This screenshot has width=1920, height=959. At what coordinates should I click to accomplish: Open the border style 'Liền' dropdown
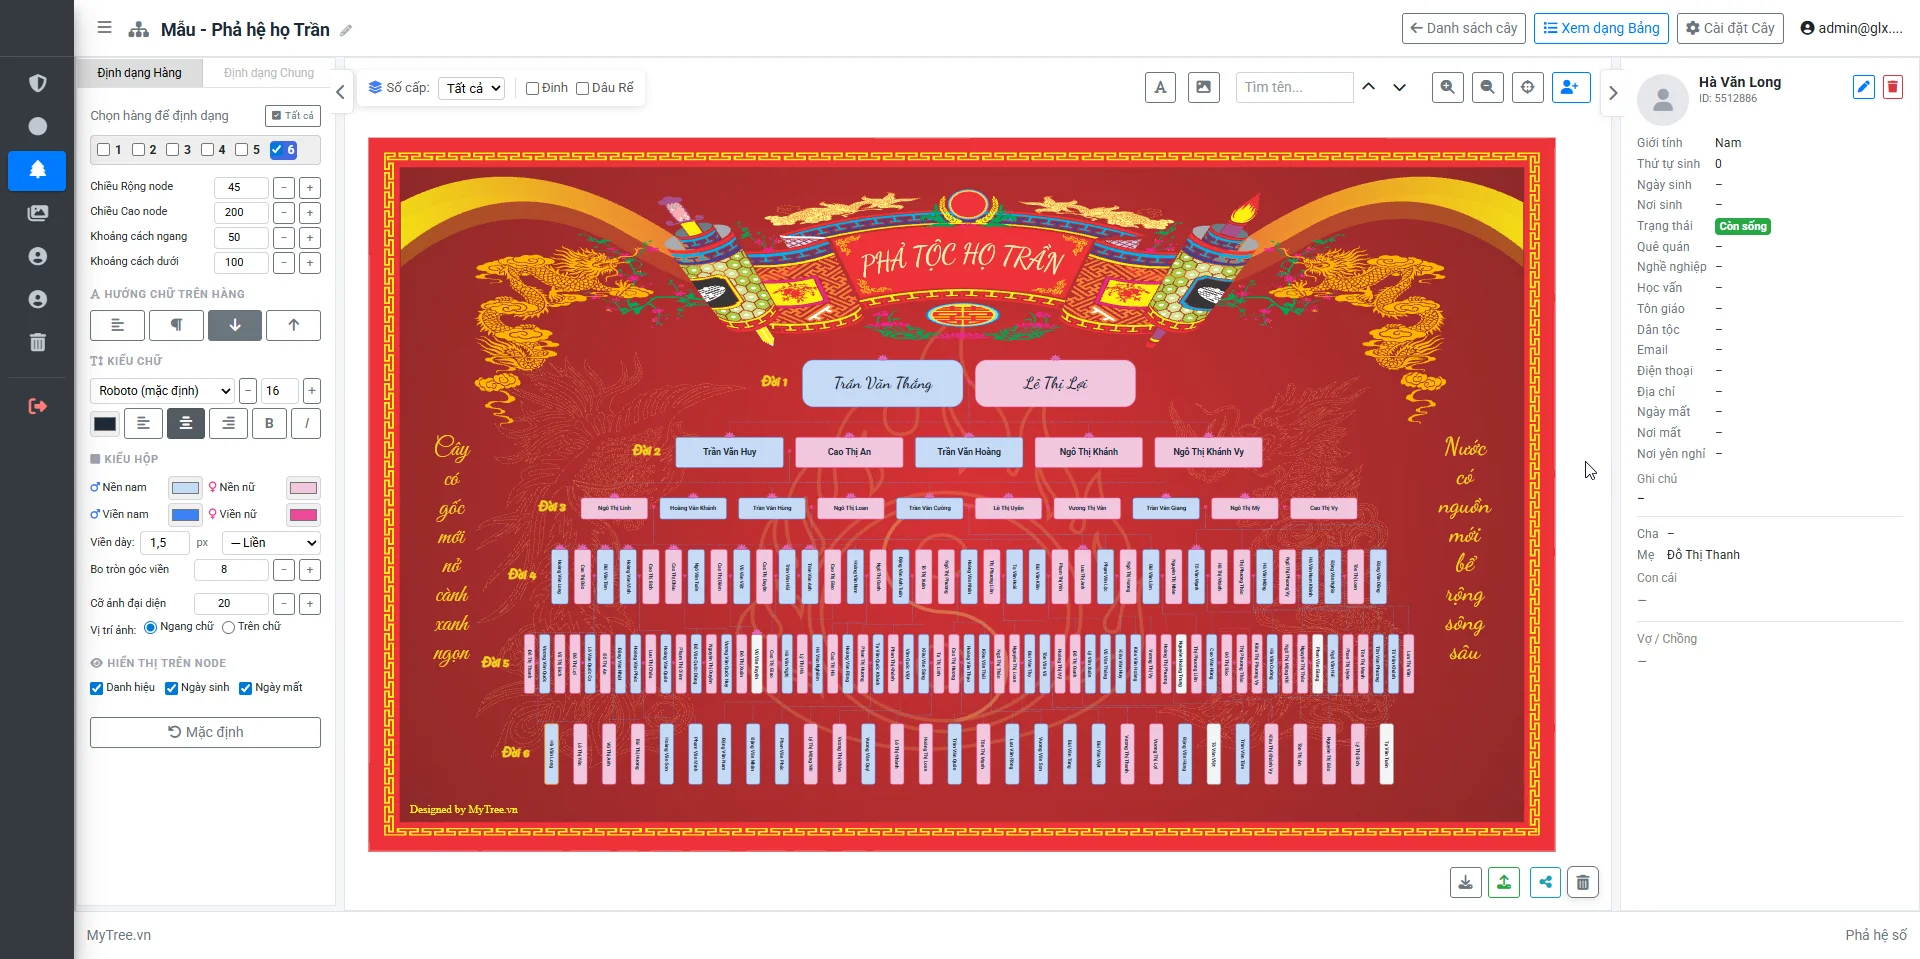point(271,543)
